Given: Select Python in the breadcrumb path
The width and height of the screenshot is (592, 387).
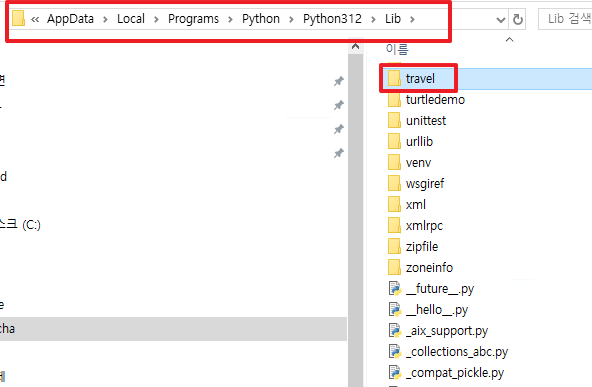Looking at the screenshot, I should (x=261, y=19).
